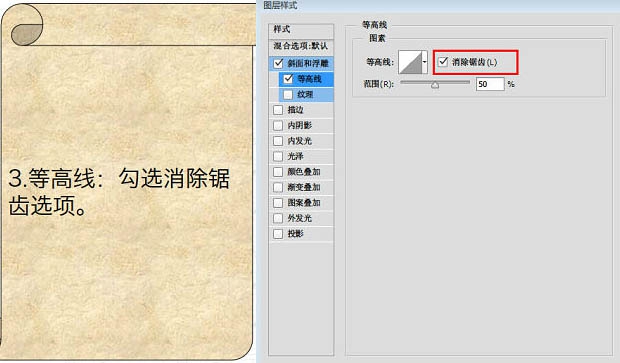The height and width of the screenshot is (363, 620).
Task: Enable the 投影 checkbox
Action: pyautogui.click(x=278, y=234)
